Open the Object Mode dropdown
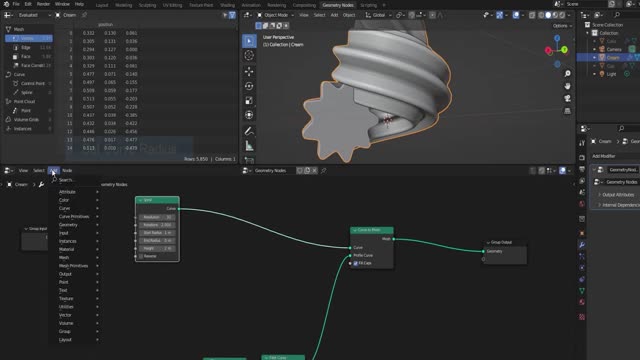Viewport: 640px width, 360px height. 276,15
